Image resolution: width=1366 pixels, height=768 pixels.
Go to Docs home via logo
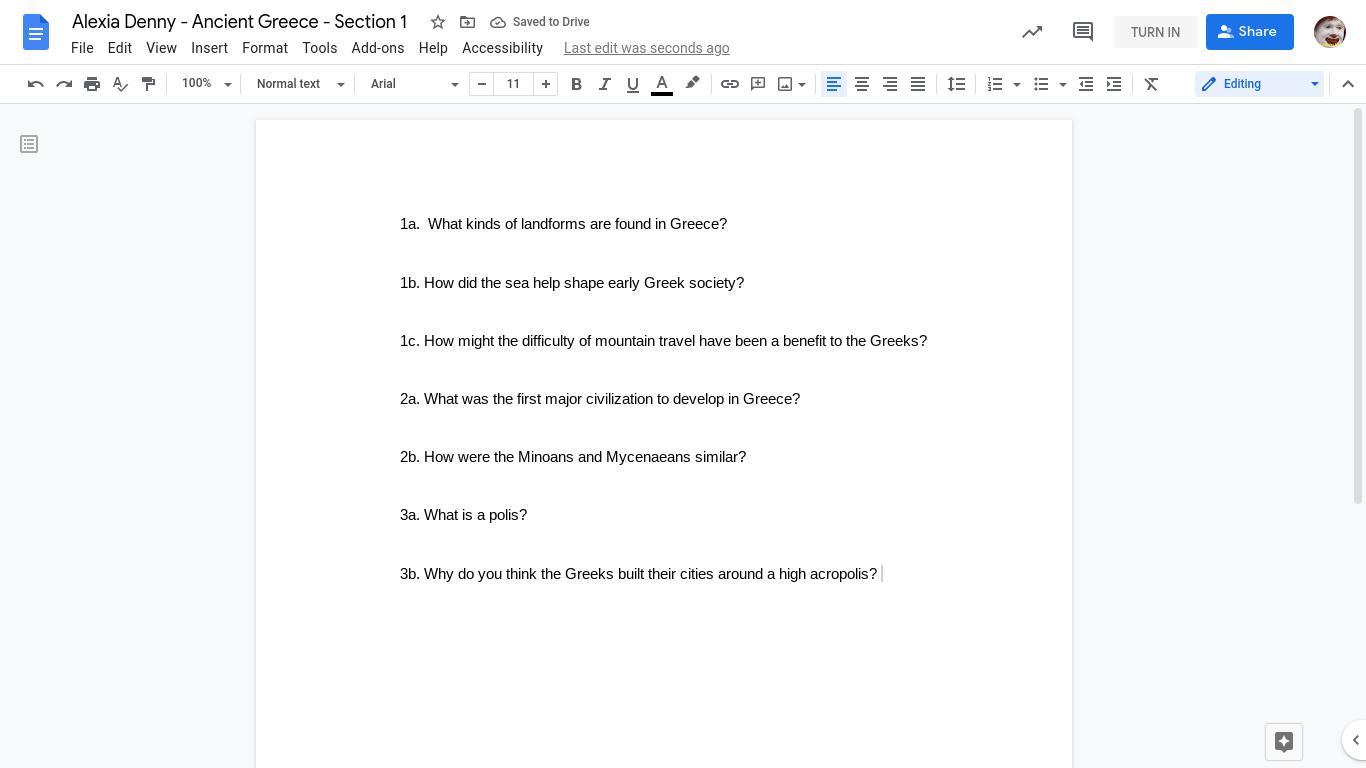pos(36,32)
